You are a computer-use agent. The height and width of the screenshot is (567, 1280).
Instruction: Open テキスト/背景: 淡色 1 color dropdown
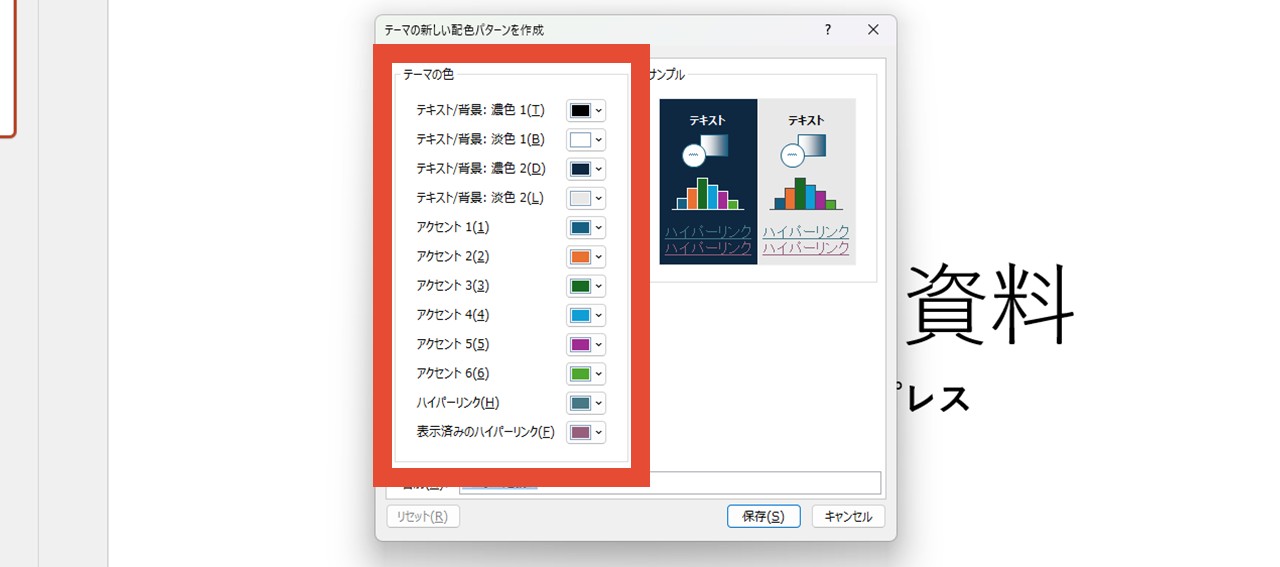(x=586, y=140)
